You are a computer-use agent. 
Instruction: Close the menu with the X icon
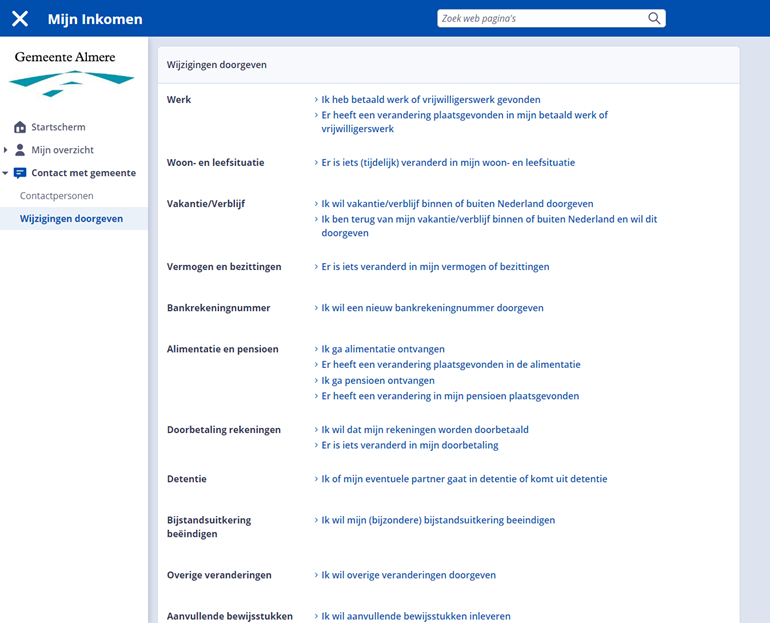20,19
